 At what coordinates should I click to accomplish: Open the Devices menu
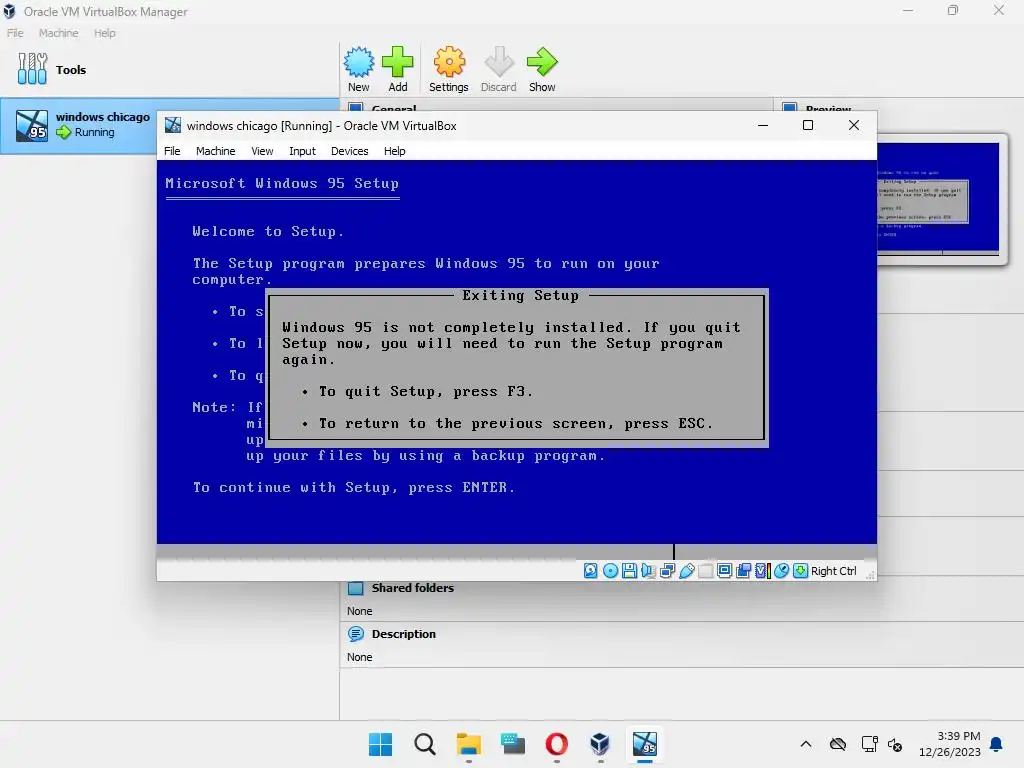coord(349,151)
